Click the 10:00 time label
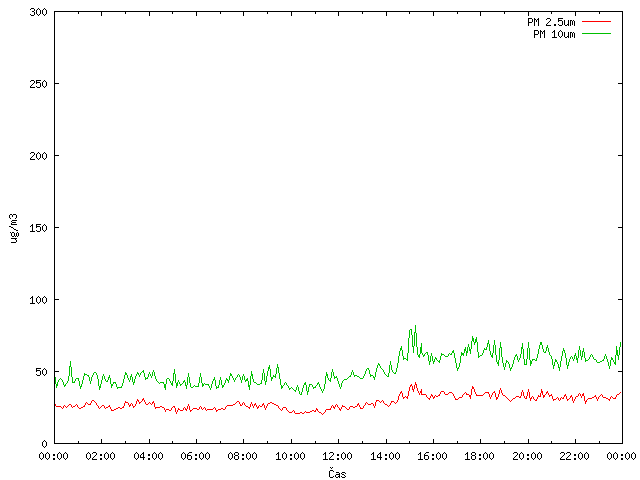The height and width of the screenshot is (480, 640). (290, 456)
